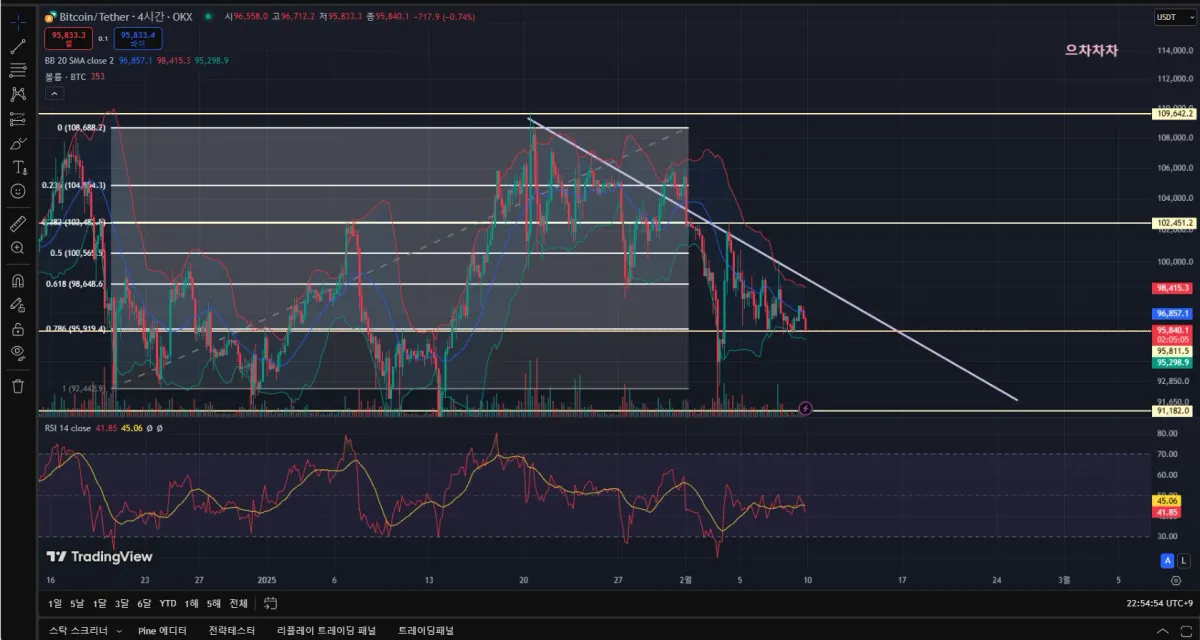Click the 45.06 RSI moving average label
Image resolution: width=1200 pixels, height=640 pixels.
click(x=1167, y=501)
